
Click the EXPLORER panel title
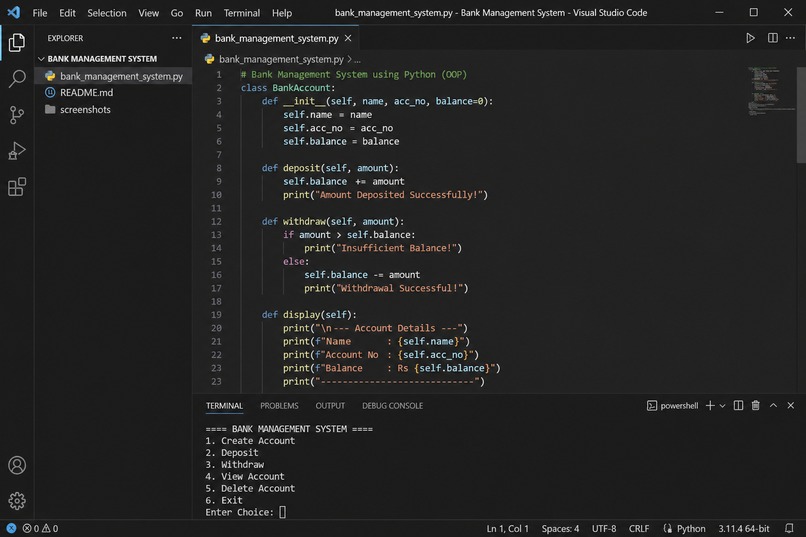tap(65, 39)
